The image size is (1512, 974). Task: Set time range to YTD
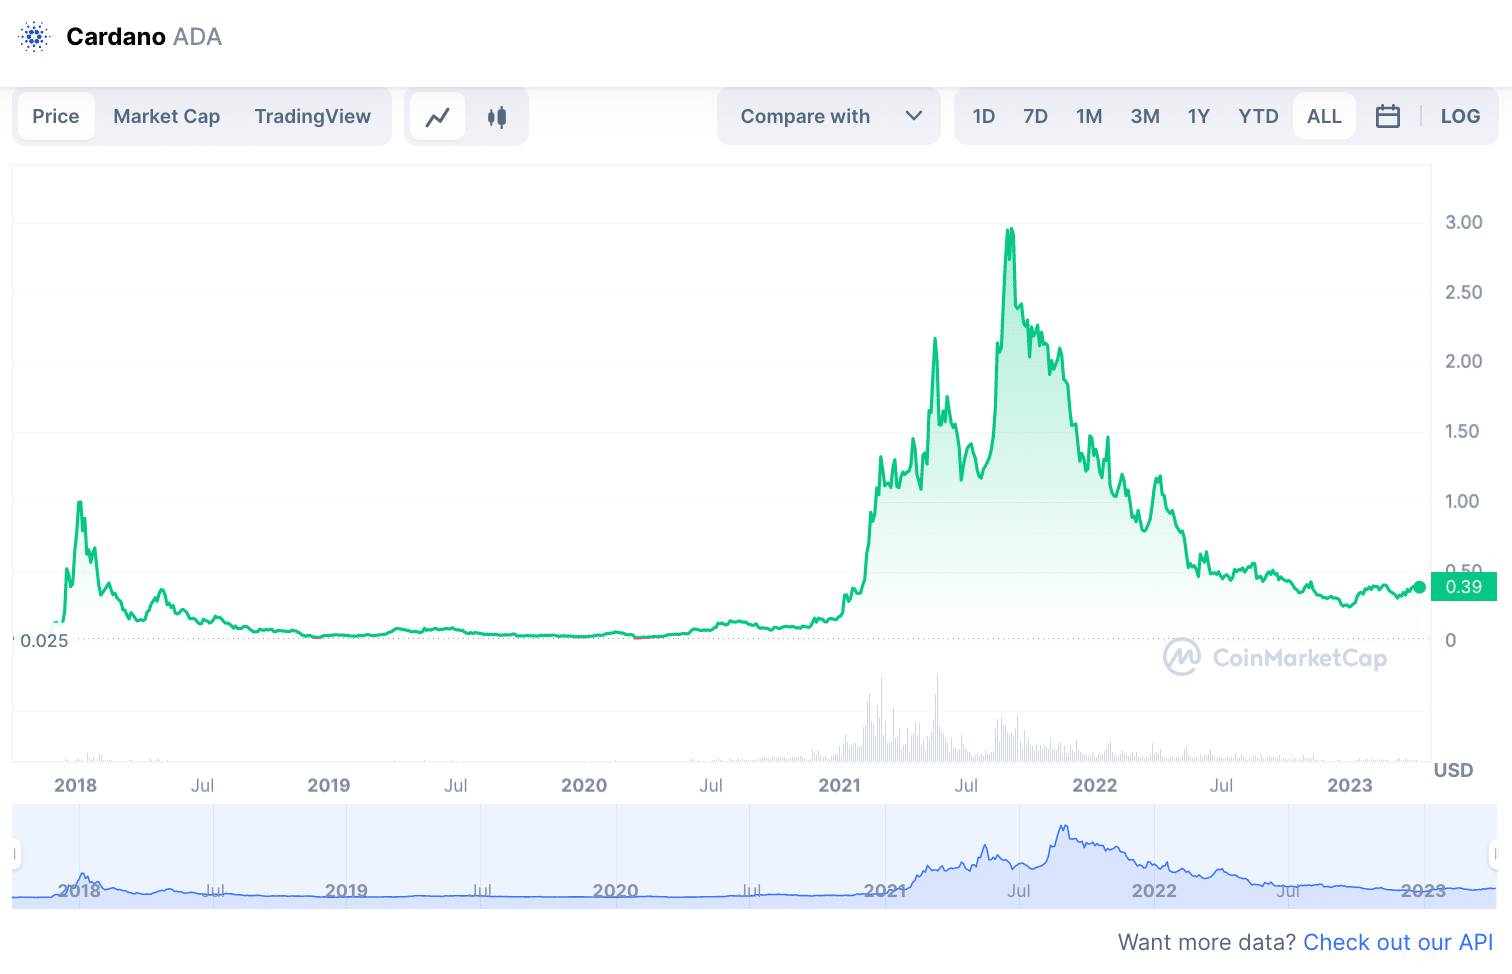(x=1258, y=117)
